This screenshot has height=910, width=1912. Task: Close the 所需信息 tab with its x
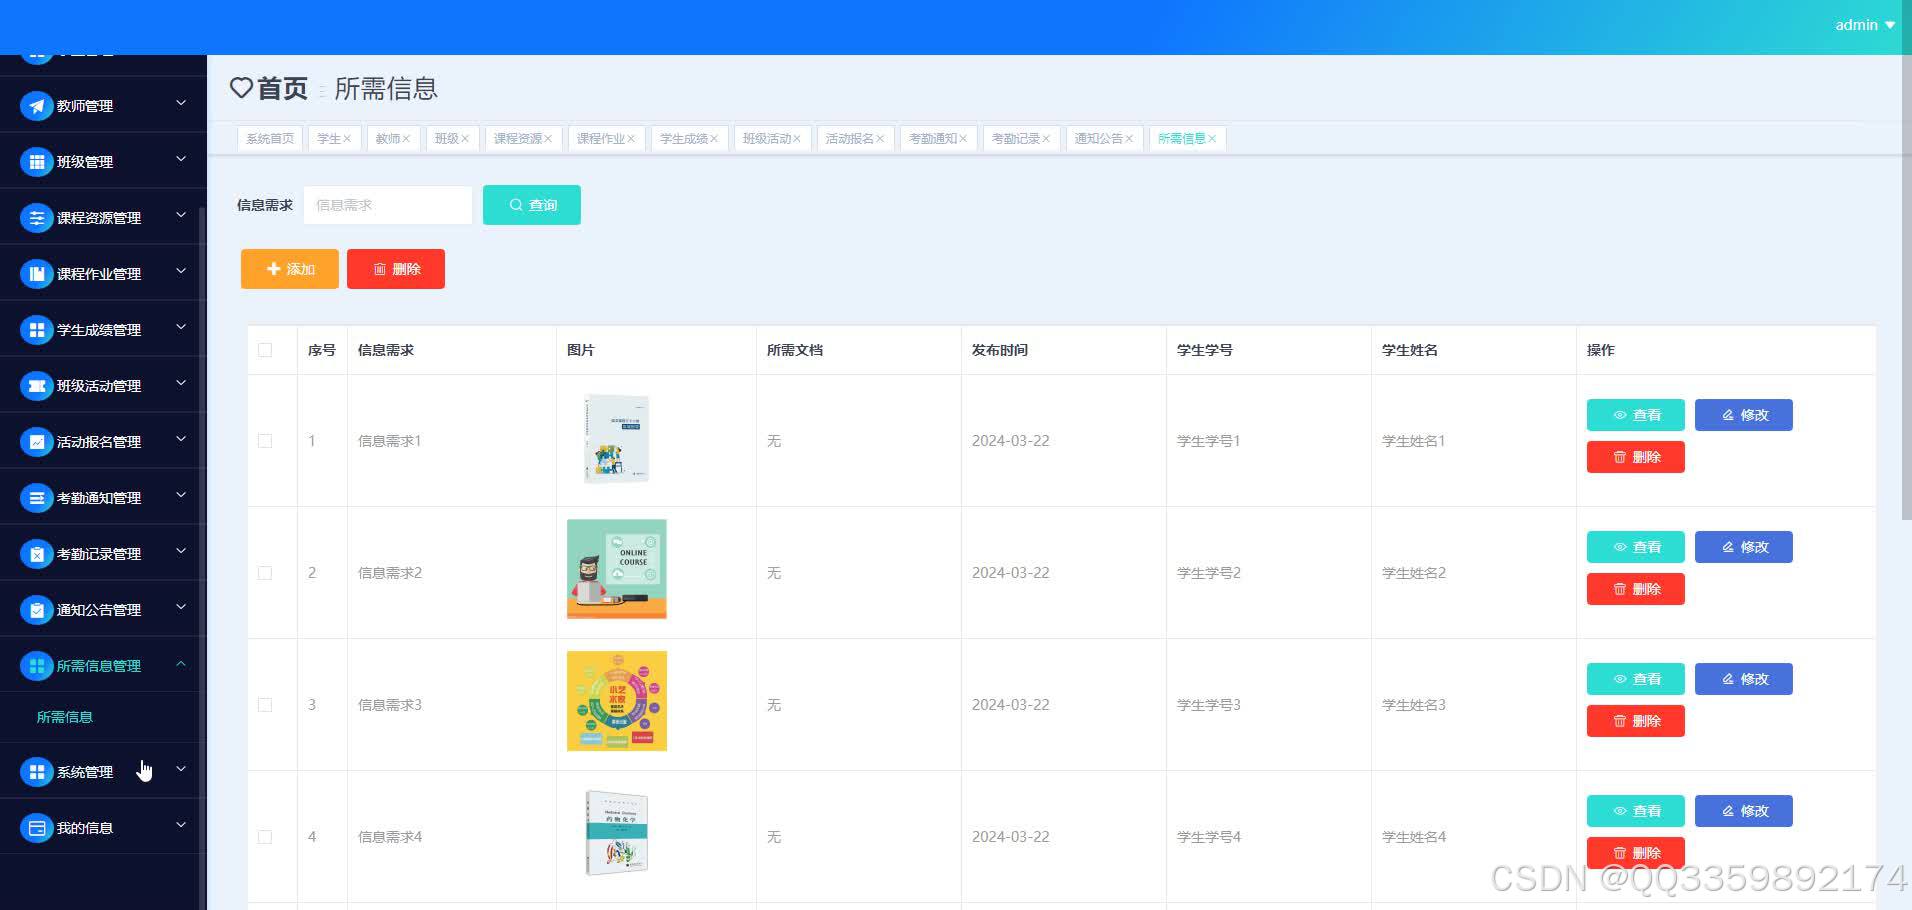pos(1212,139)
